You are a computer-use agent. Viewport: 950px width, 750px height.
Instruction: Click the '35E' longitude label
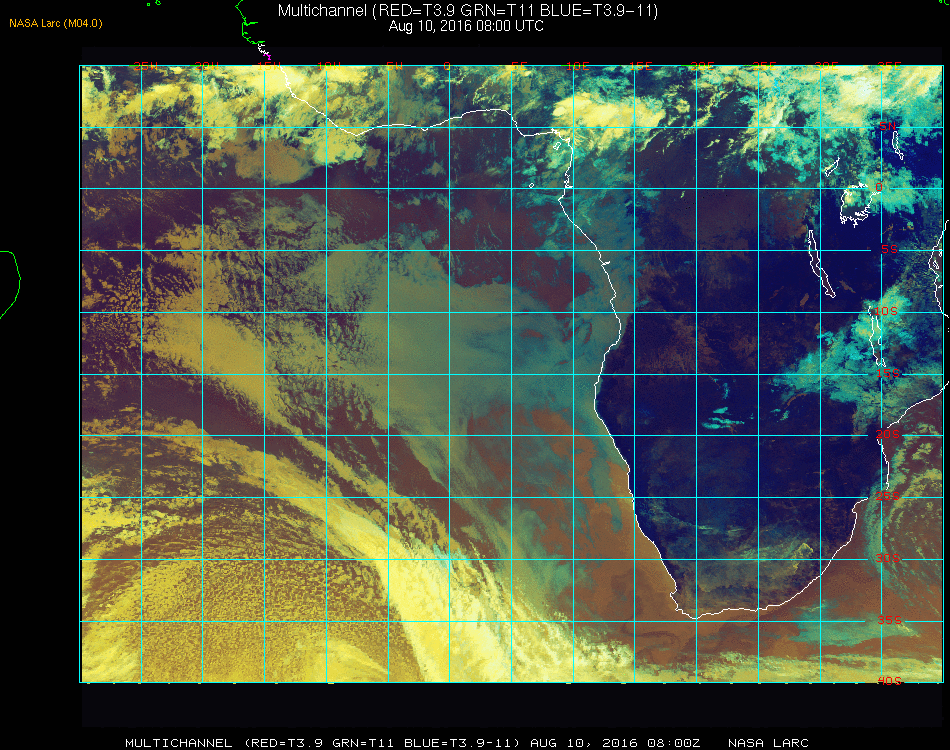pos(889,66)
